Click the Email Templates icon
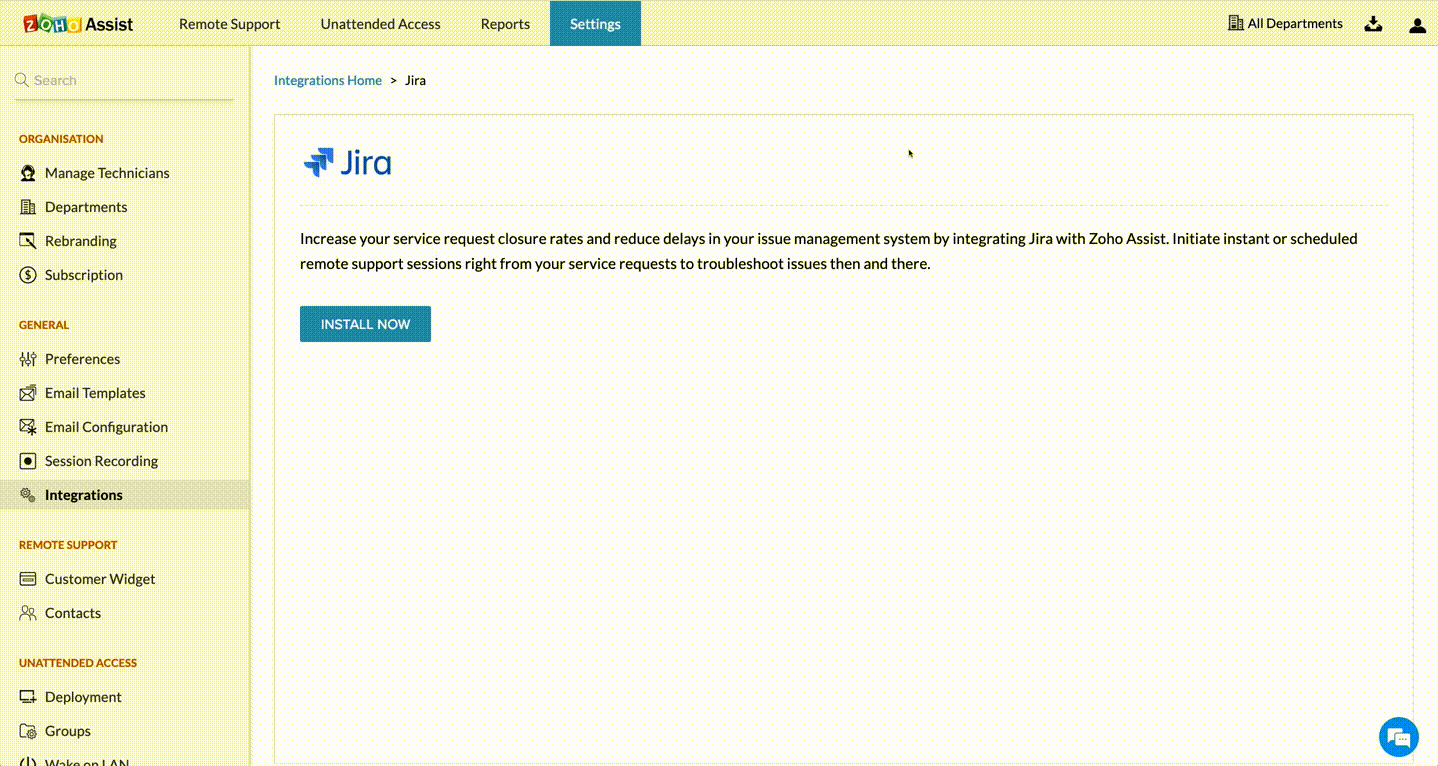Screen dimensions: 1438x766 point(28,393)
